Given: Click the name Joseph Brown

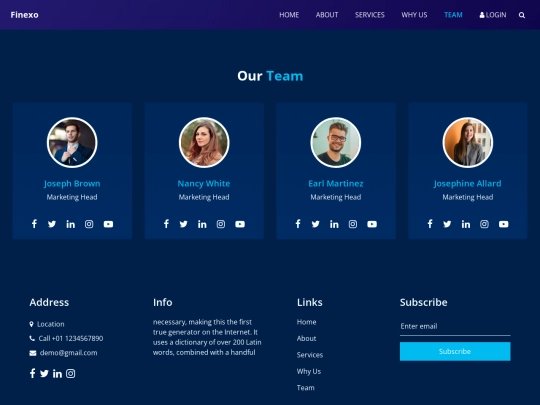Looking at the screenshot, I should coord(72,184).
